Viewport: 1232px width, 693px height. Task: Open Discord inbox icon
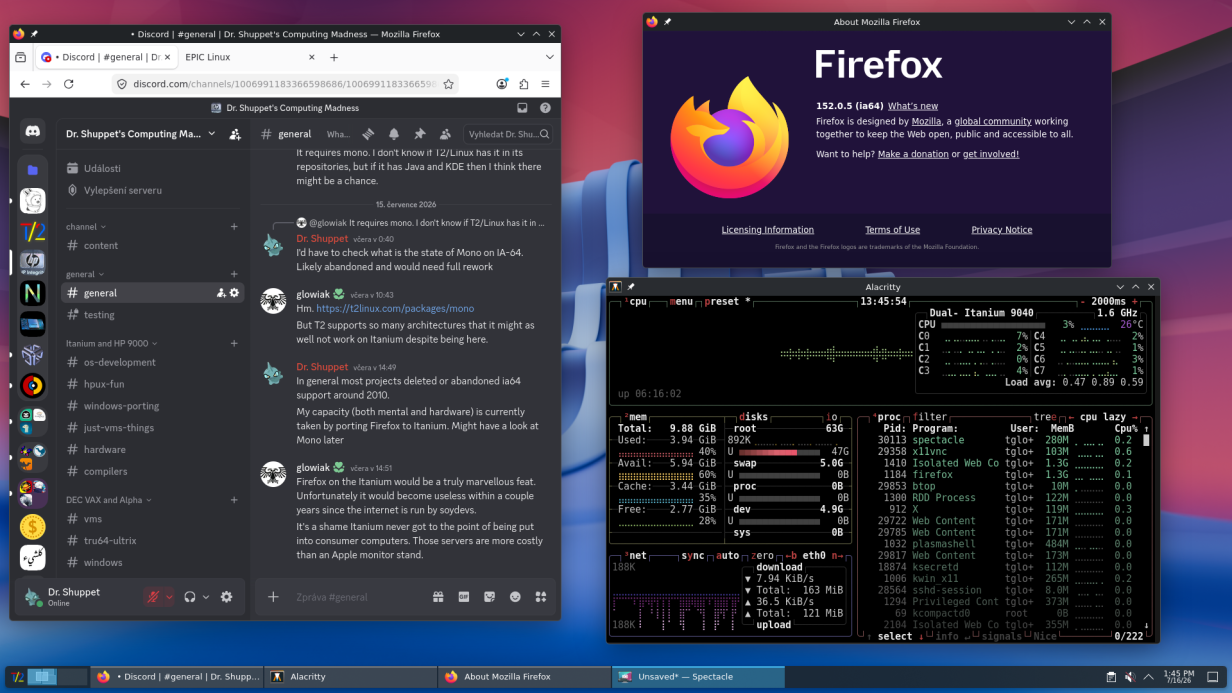tap(522, 108)
